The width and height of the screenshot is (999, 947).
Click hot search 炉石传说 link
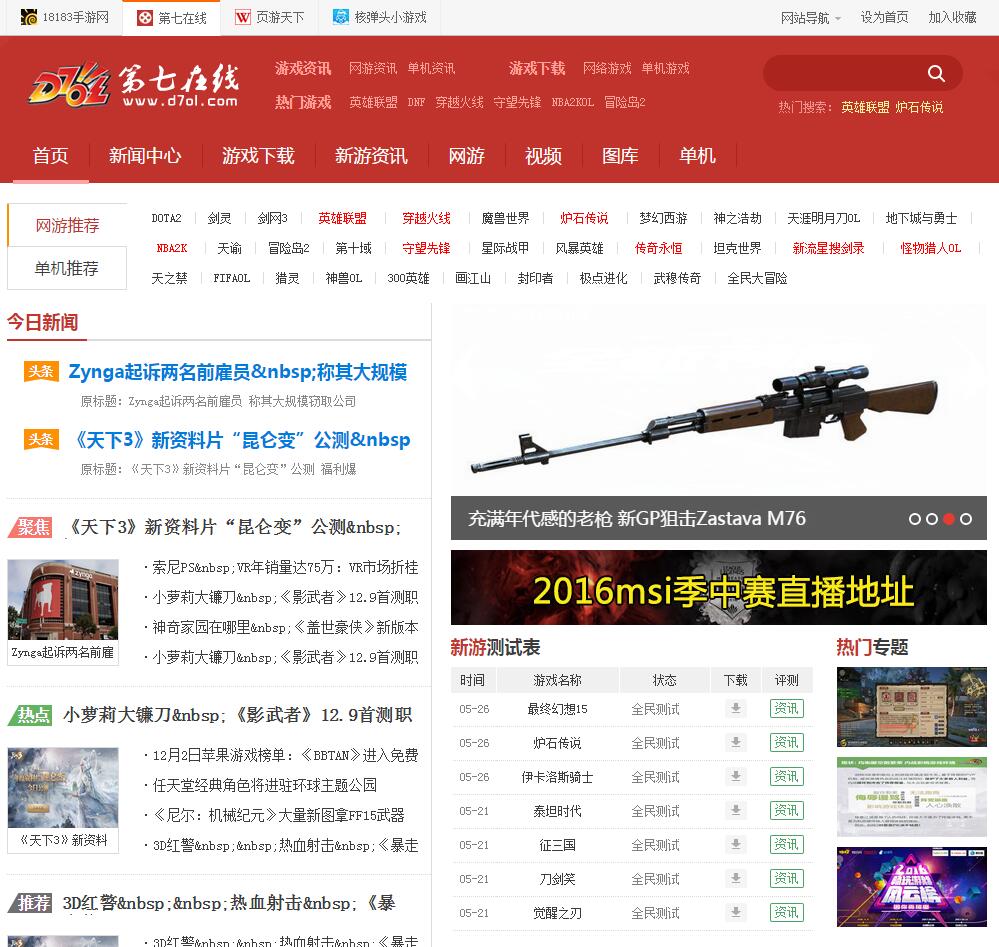(x=919, y=107)
